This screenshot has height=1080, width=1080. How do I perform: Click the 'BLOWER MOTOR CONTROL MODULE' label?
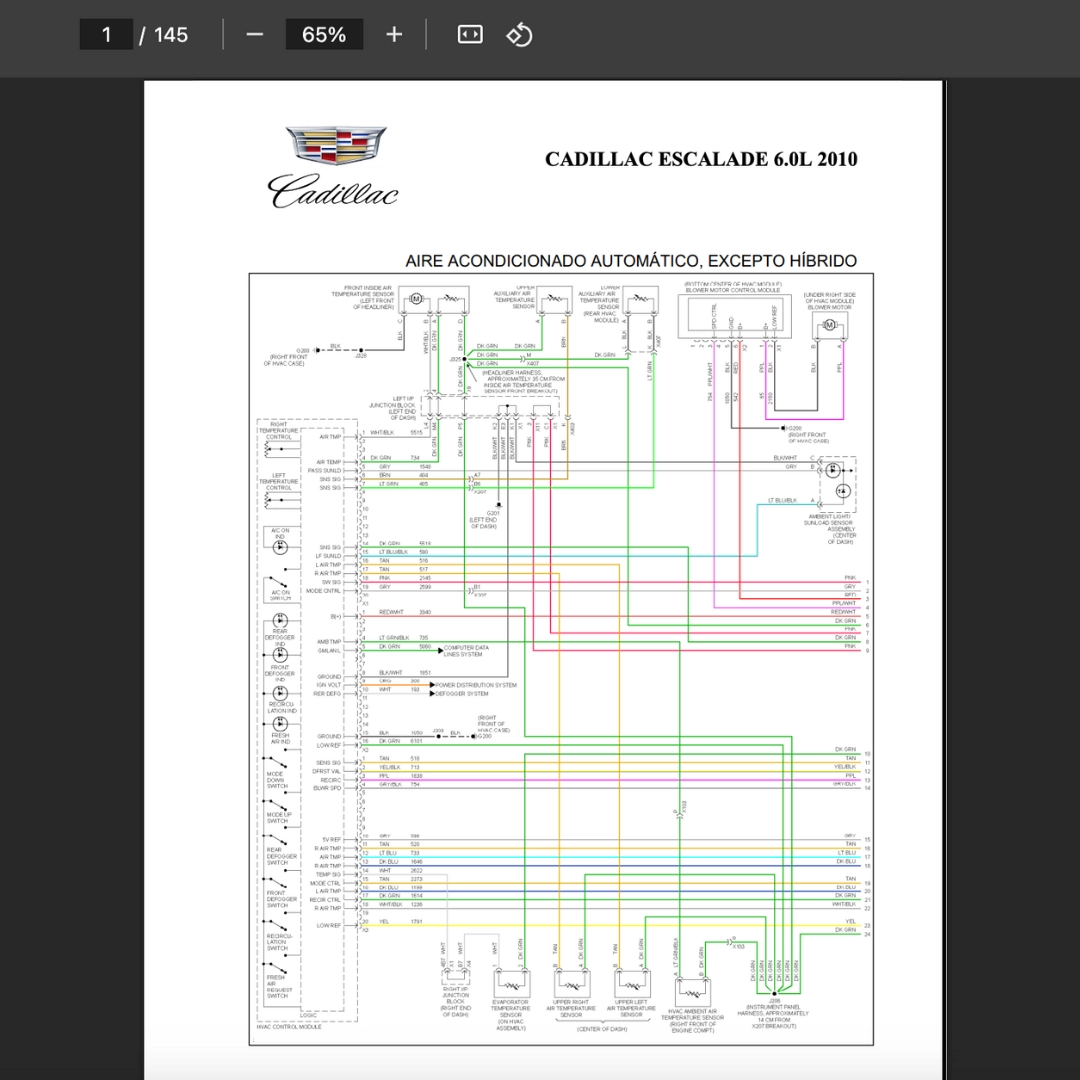click(733, 291)
